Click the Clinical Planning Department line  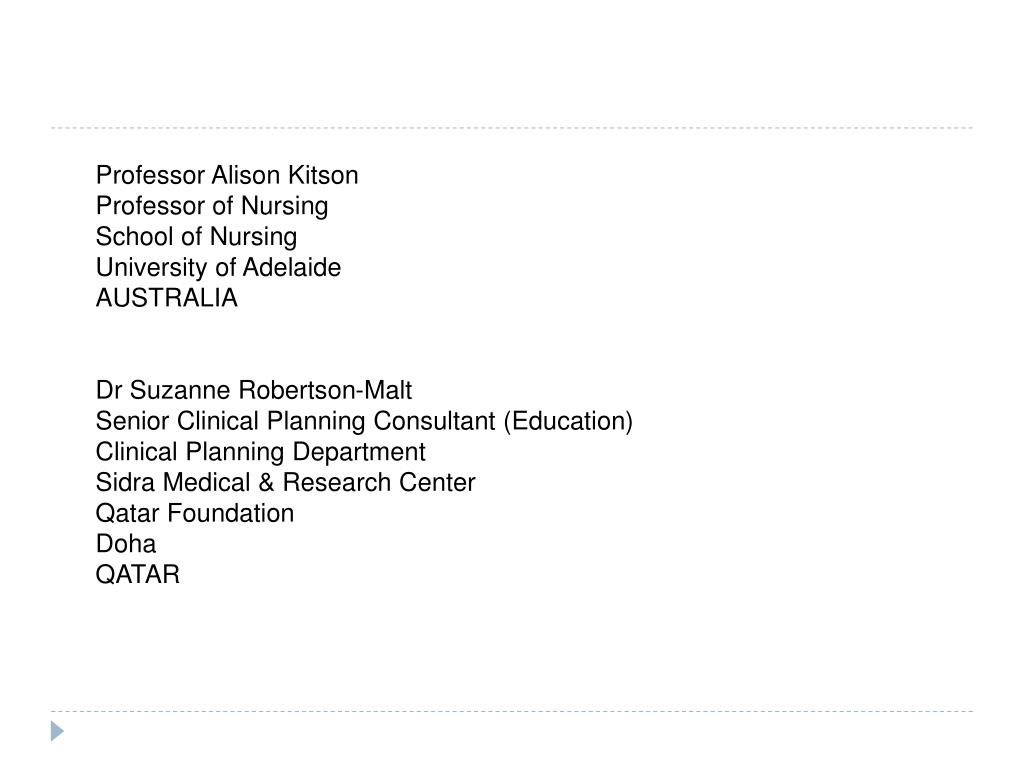coord(260,452)
